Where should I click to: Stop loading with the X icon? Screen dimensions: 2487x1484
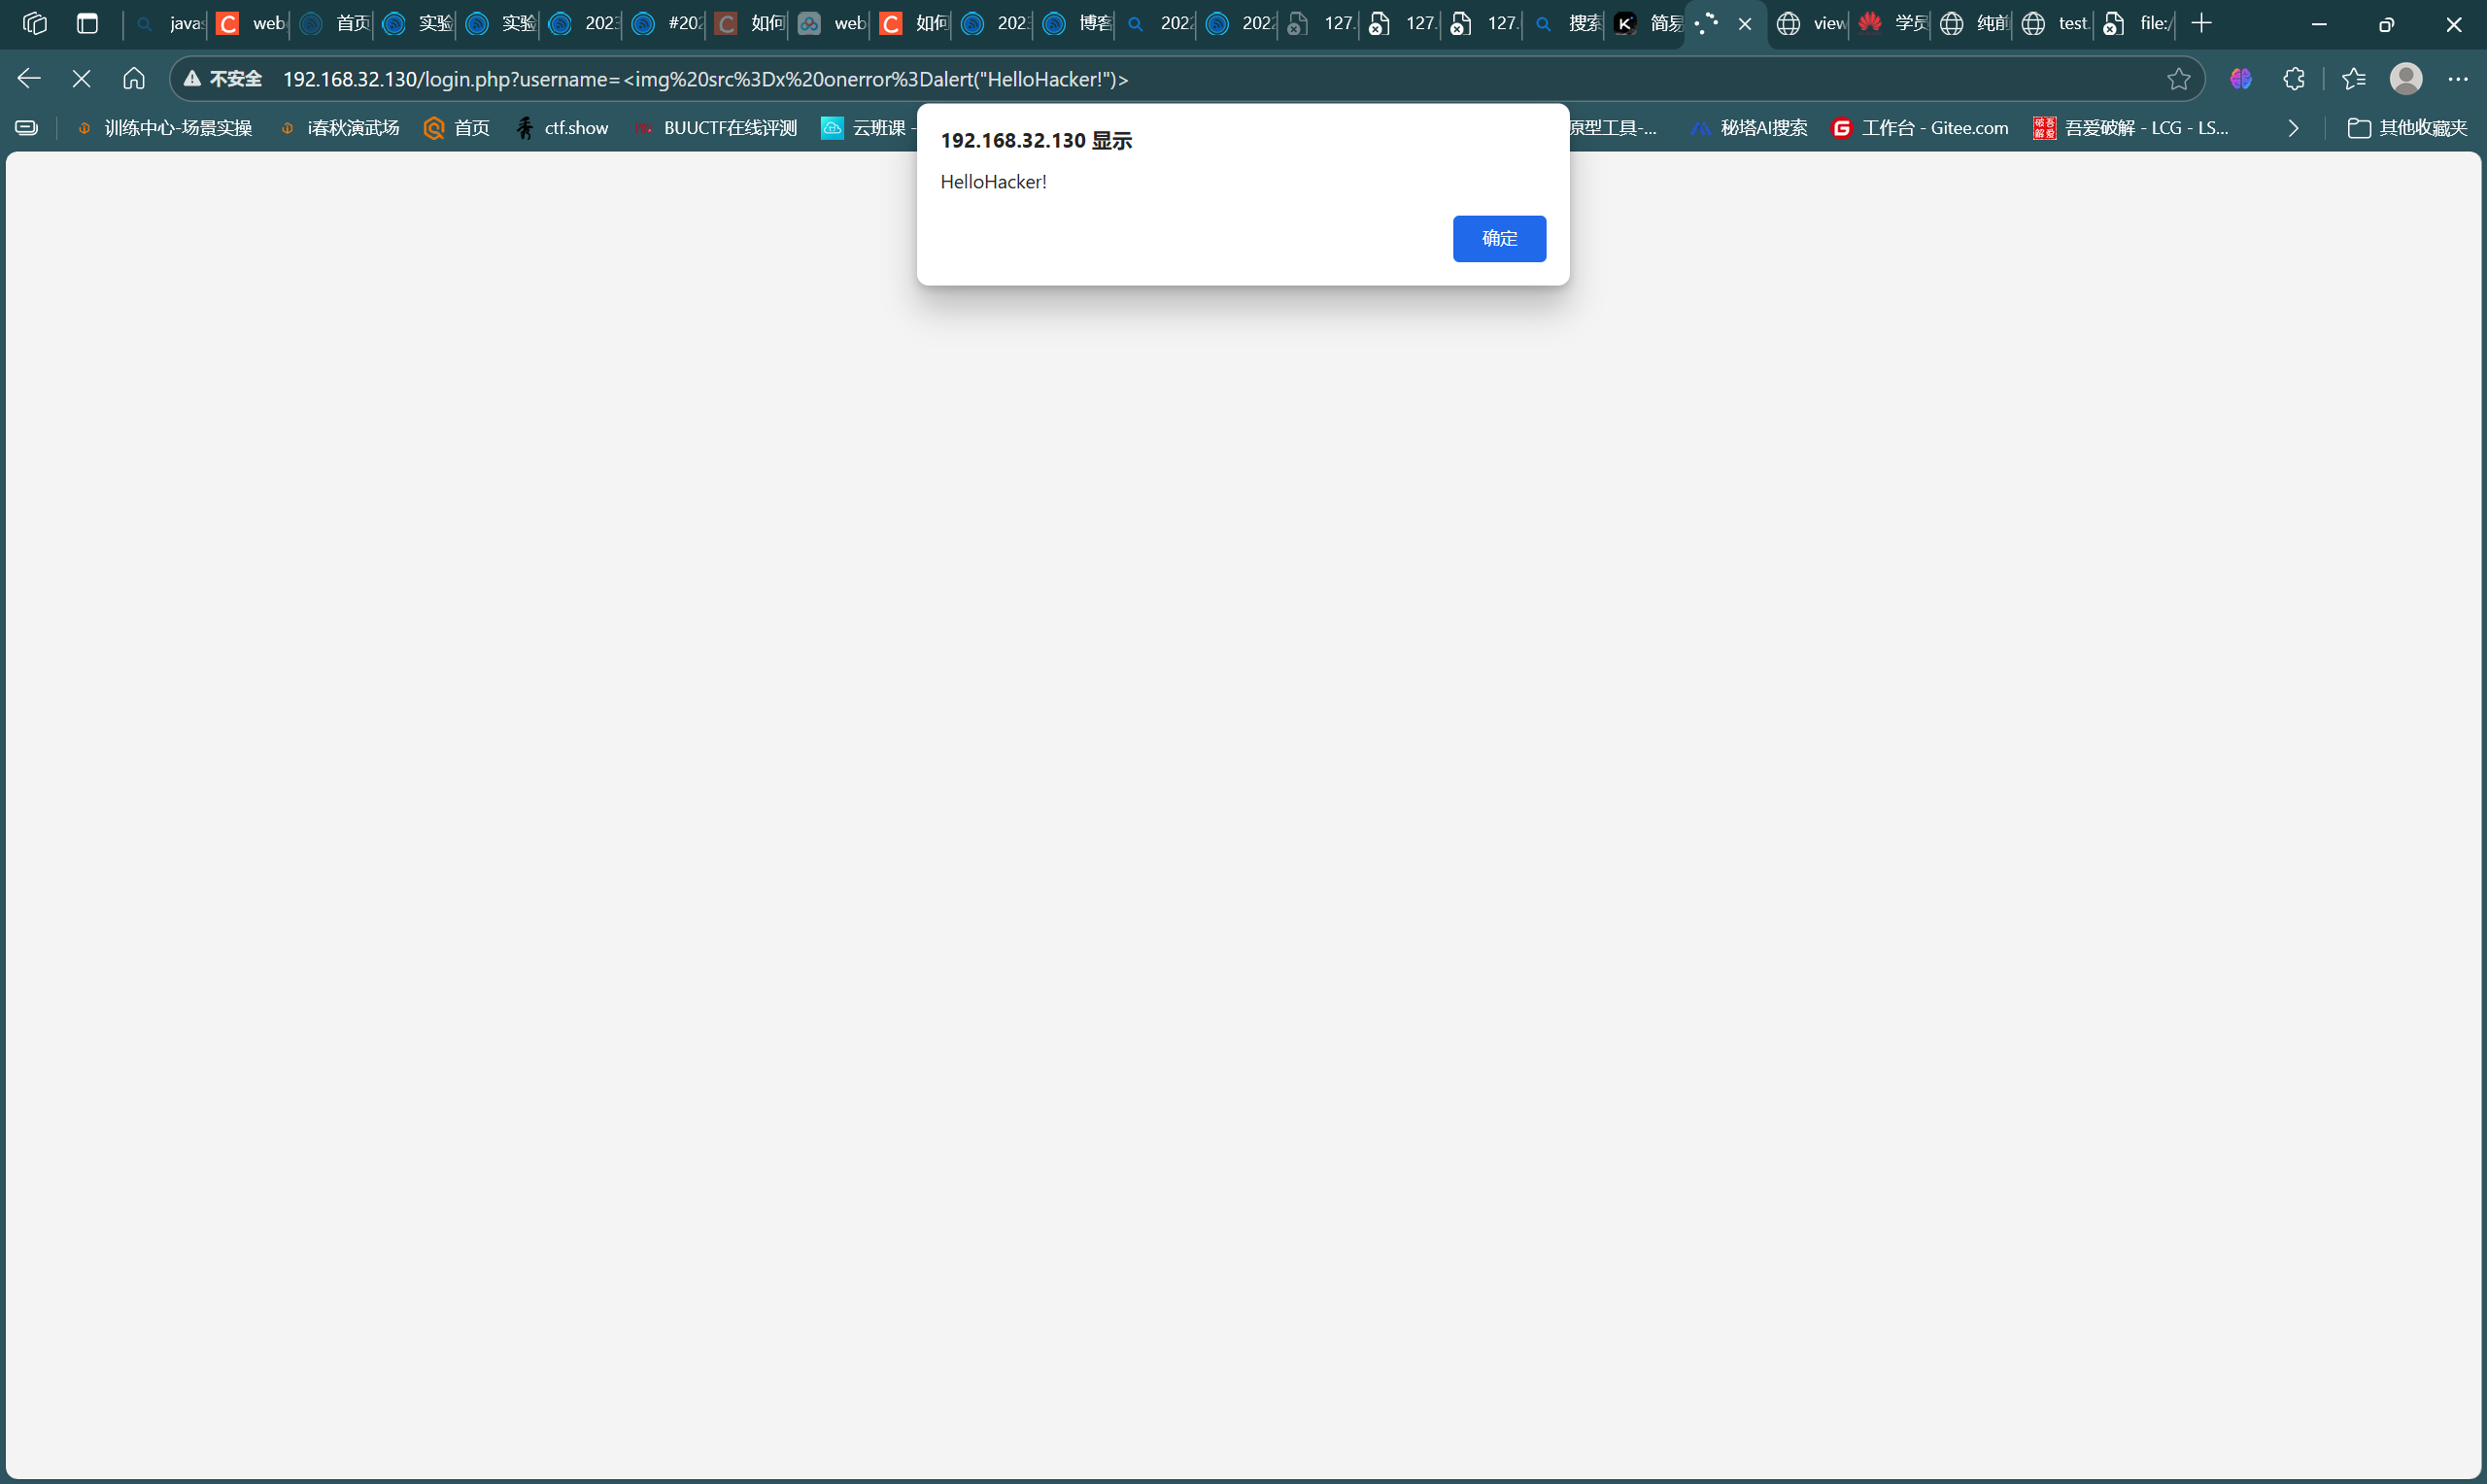click(82, 78)
